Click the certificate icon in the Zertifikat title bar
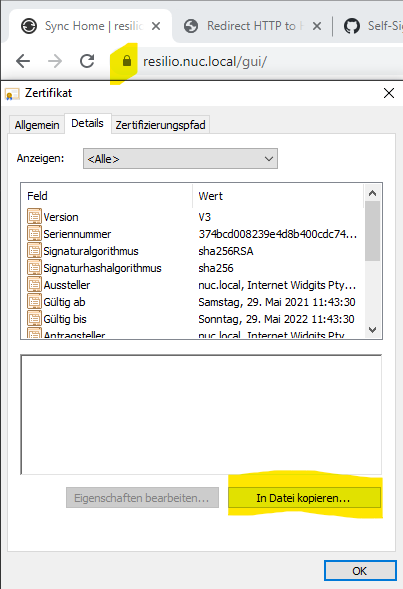403x589 pixels. pos(12,94)
